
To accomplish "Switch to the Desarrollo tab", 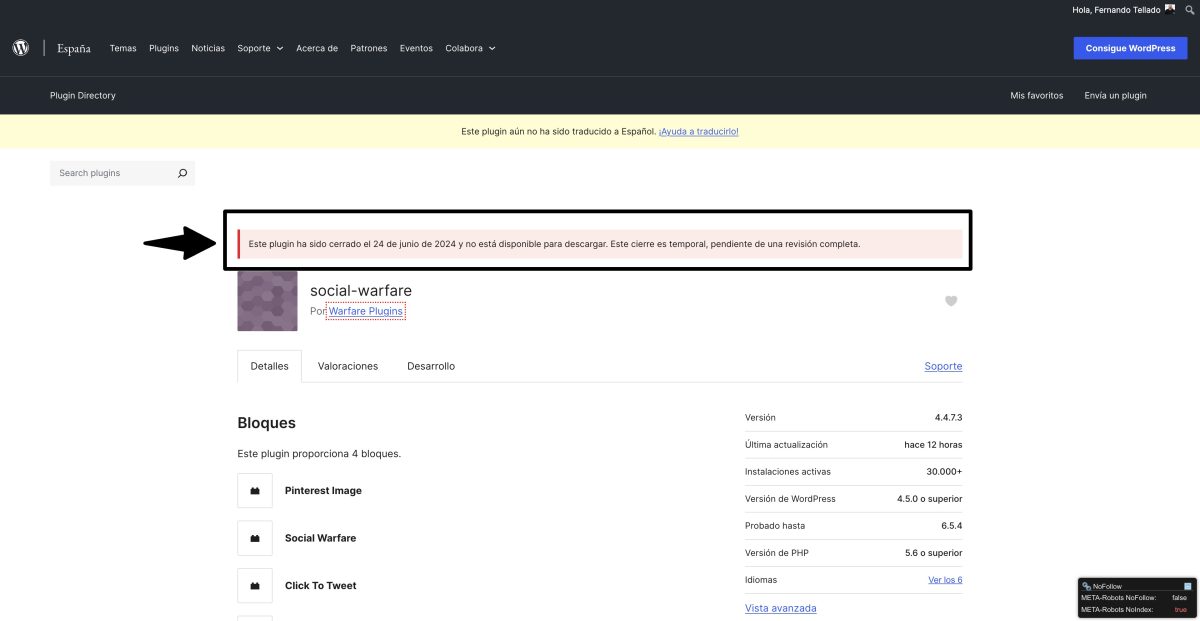I will 430,365.
